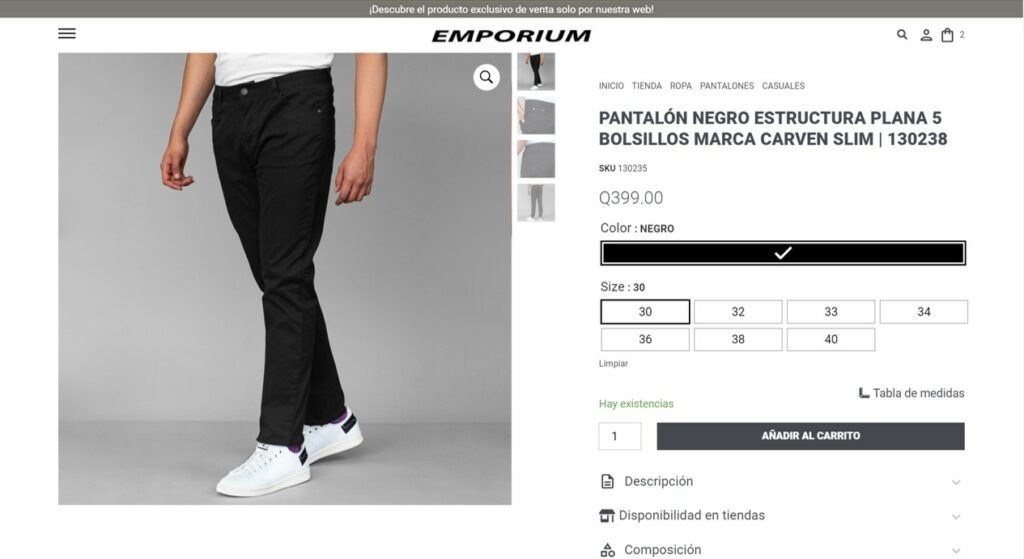This screenshot has width=1024, height=559.
Task: Click the Descripción document icon
Action: (607, 482)
